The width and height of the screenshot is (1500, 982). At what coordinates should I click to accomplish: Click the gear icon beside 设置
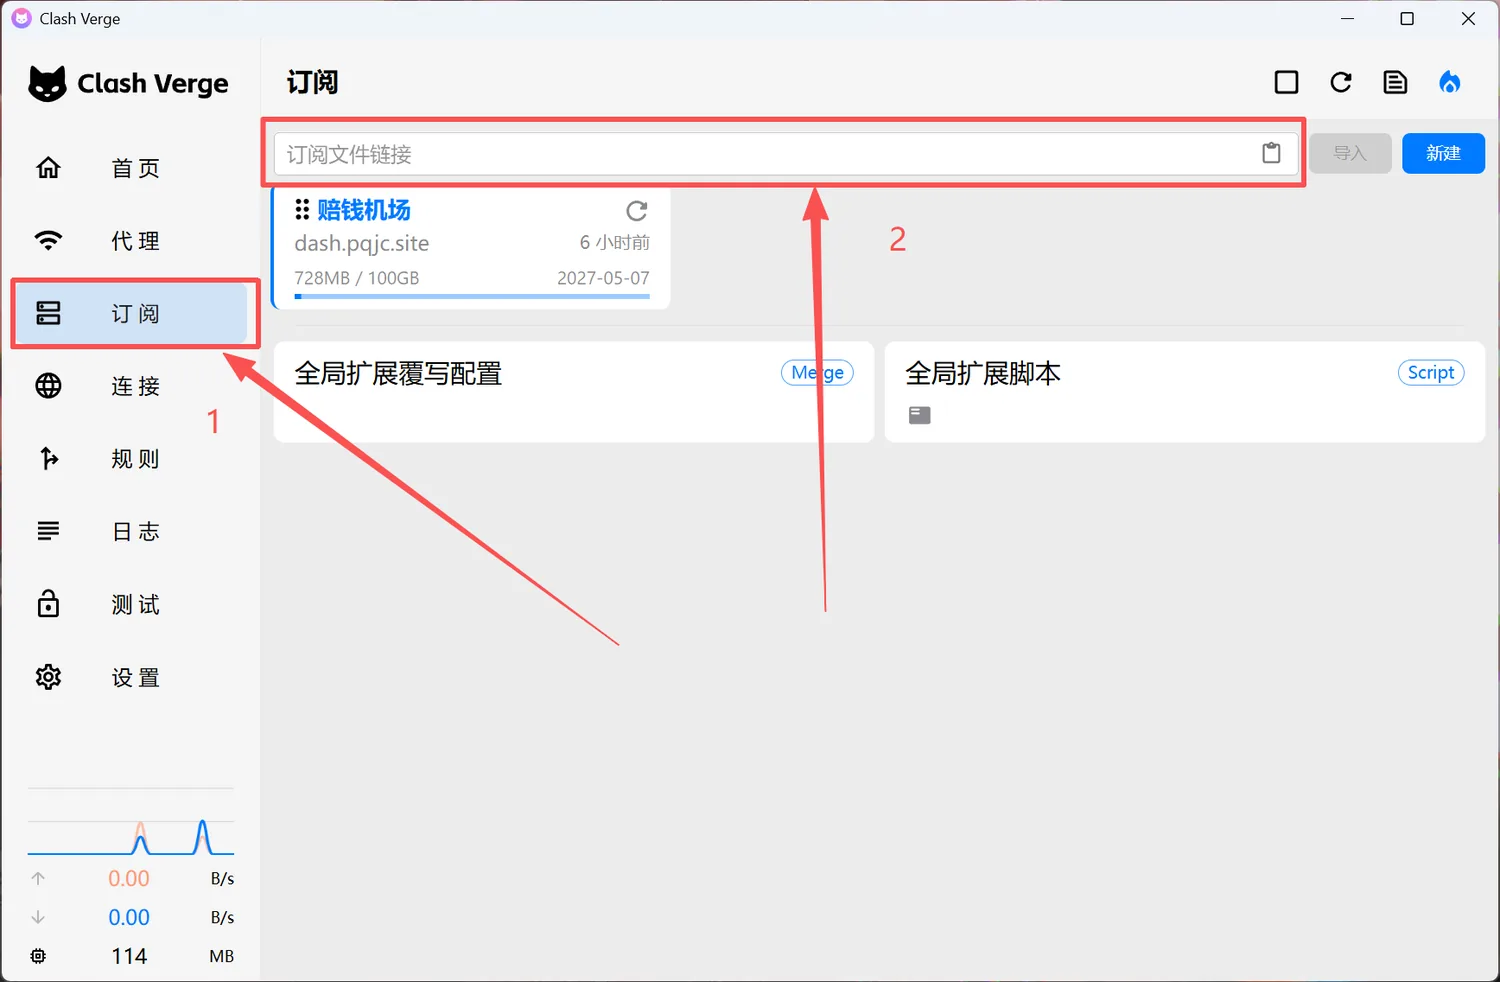point(48,677)
